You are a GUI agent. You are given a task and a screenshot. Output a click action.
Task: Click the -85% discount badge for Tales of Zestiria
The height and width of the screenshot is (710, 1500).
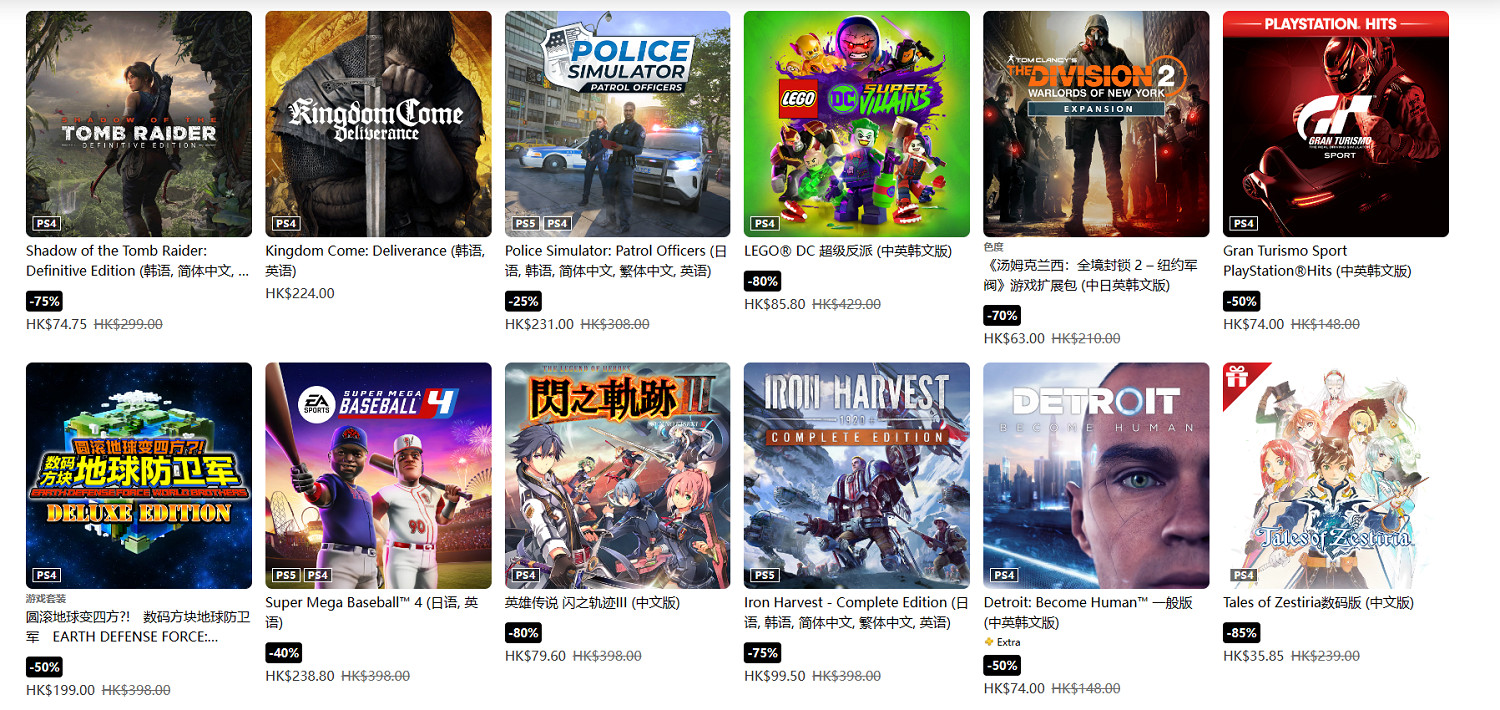pos(1242,633)
